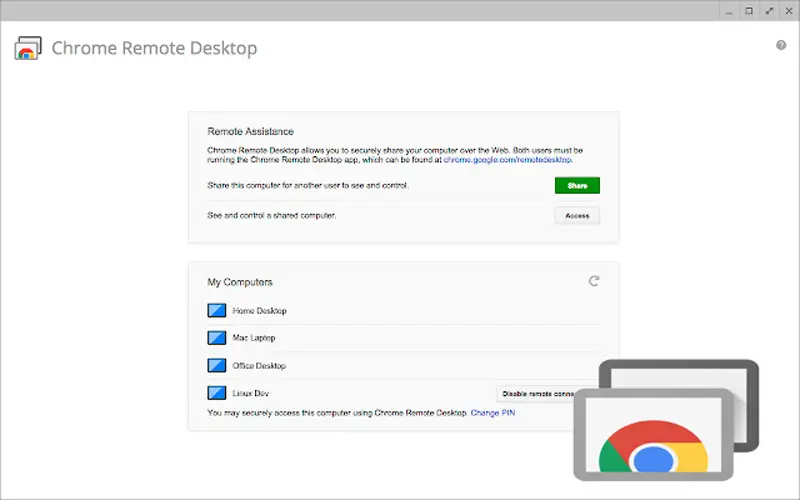Viewport: 800px width, 500px height.
Task: Click the Disable remote connections button
Action: pos(535,393)
